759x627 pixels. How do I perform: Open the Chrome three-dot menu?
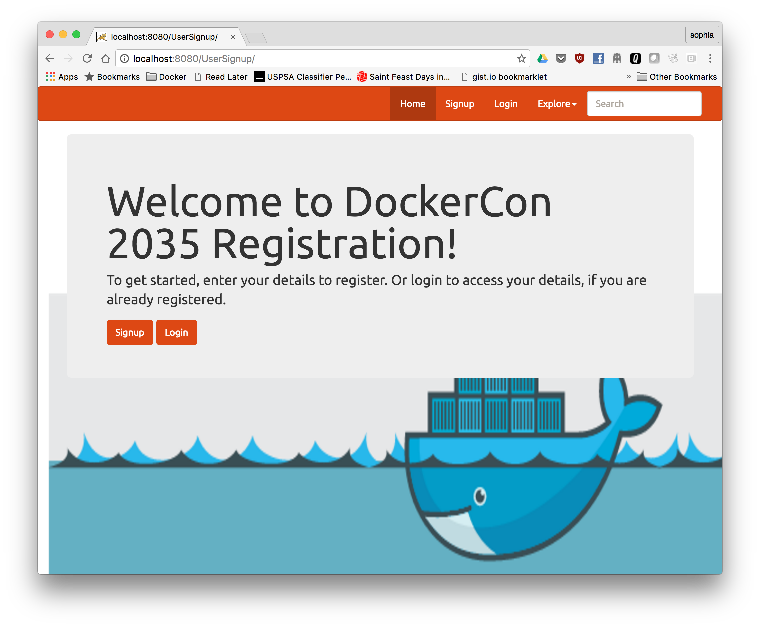tap(710, 59)
